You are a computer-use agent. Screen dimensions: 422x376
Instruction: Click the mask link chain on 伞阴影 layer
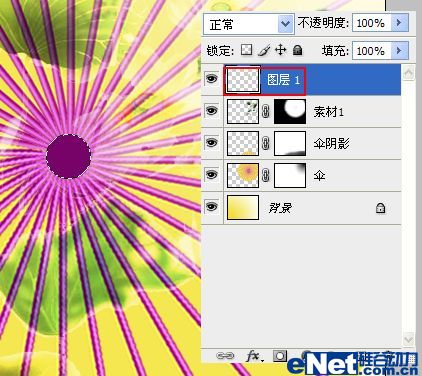pyautogui.click(x=266, y=144)
